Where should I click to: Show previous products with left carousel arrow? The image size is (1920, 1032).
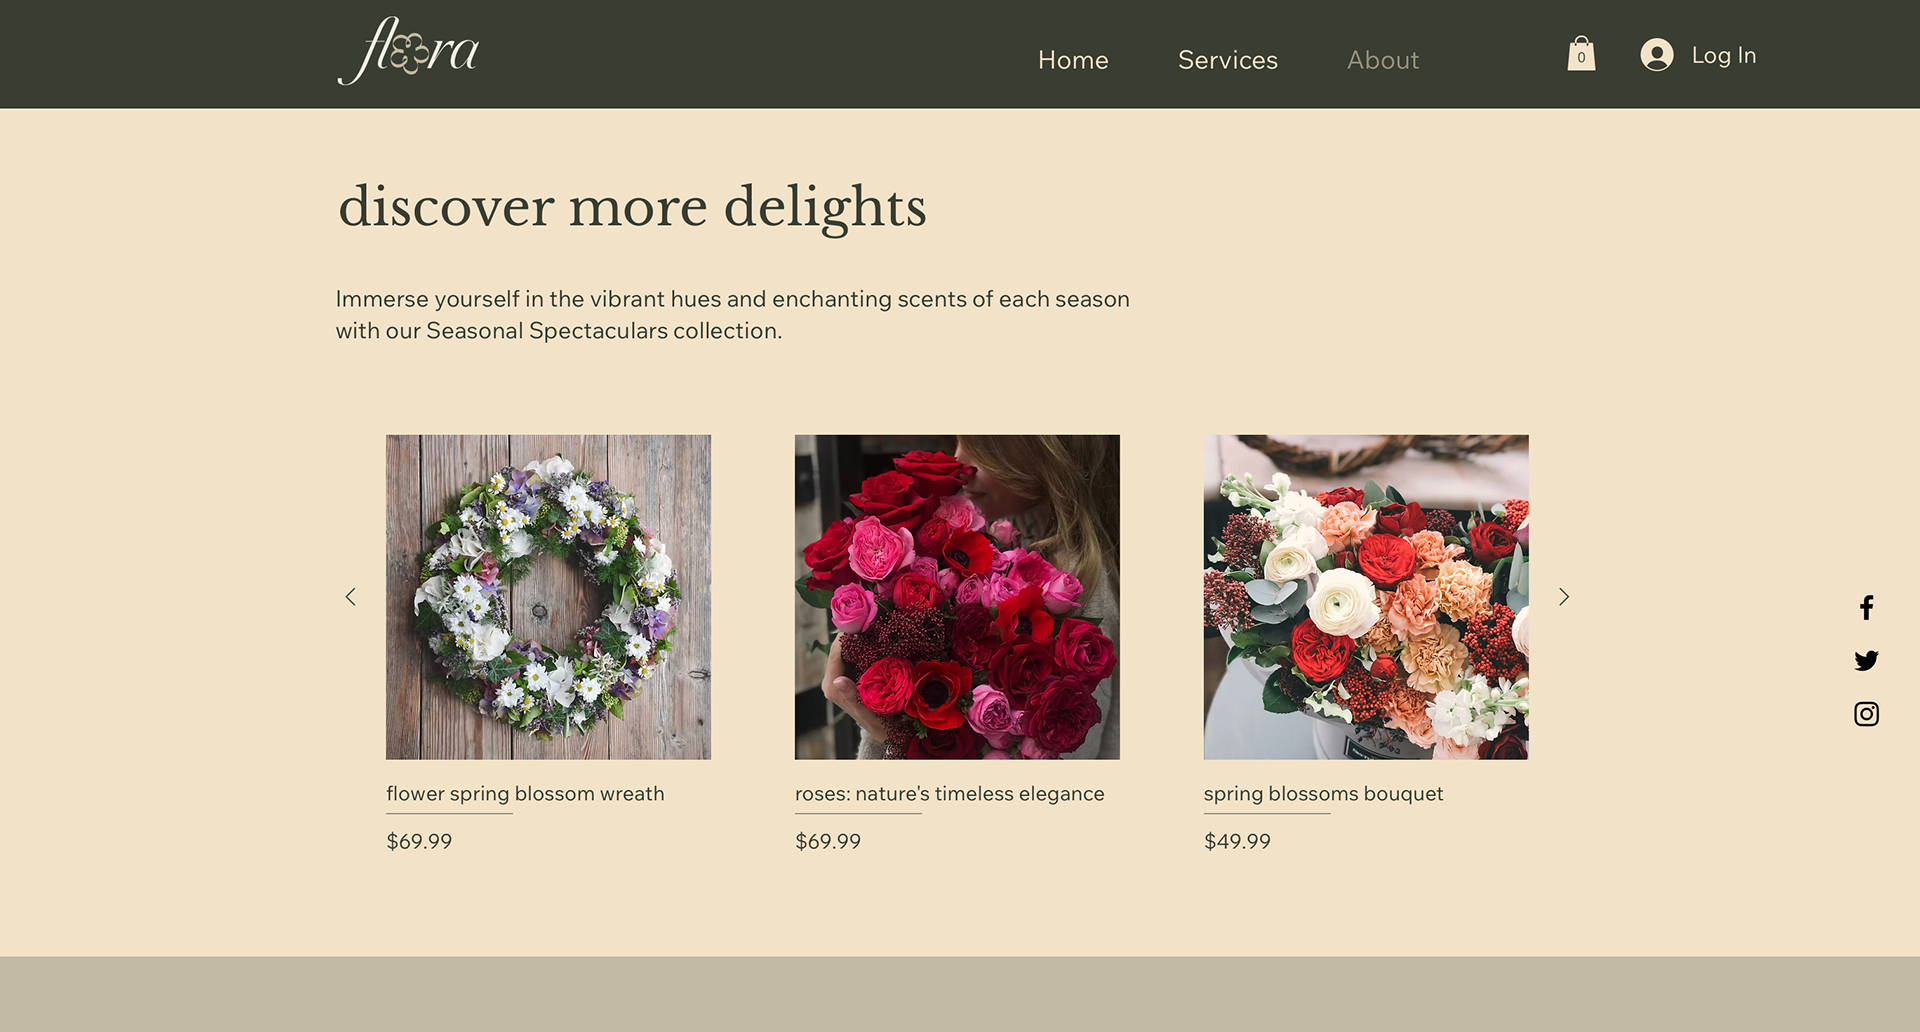click(351, 597)
